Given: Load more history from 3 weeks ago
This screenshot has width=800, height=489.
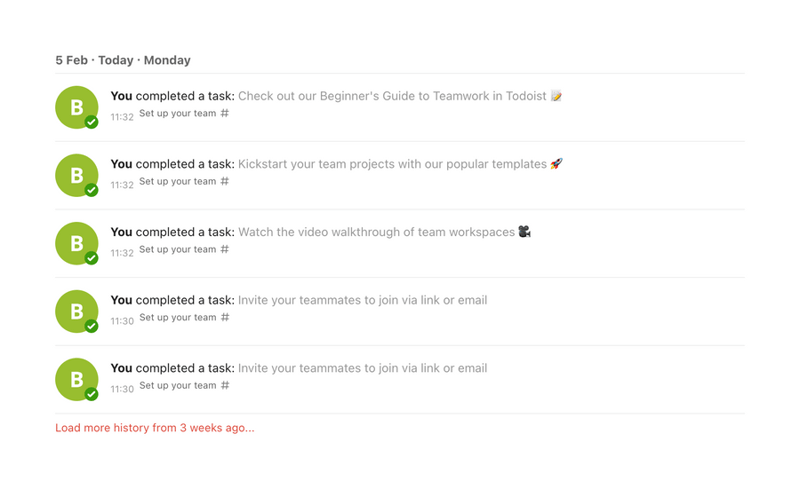Looking at the screenshot, I should (155, 428).
